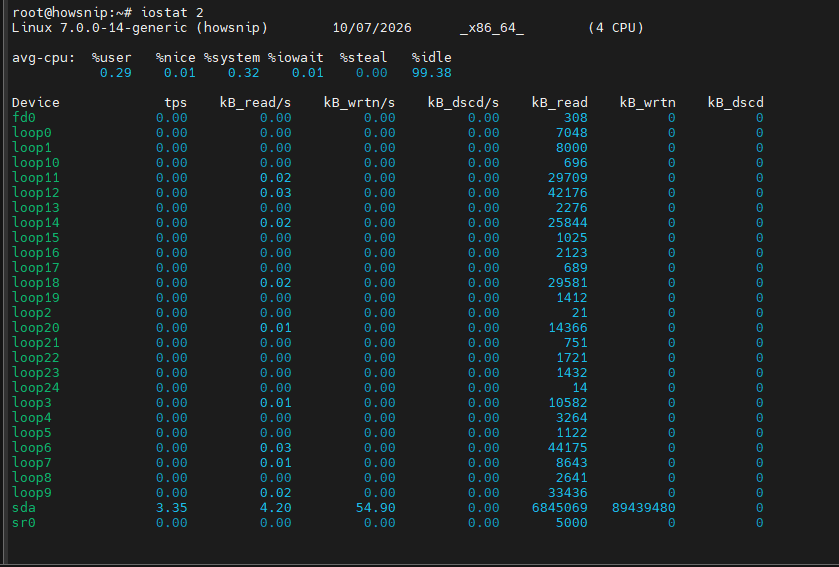Click the sr0 kB_read value 5000
This screenshot has height=567, width=839.
(x=571, y=522)
